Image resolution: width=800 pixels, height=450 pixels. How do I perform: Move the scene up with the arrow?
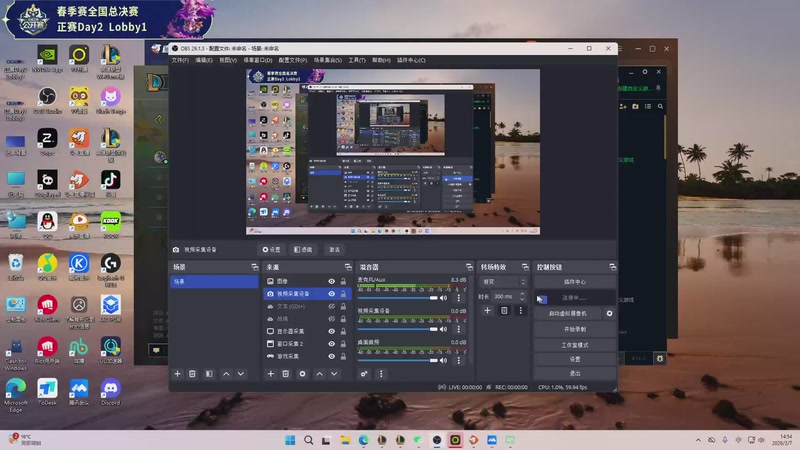point(226,374)
